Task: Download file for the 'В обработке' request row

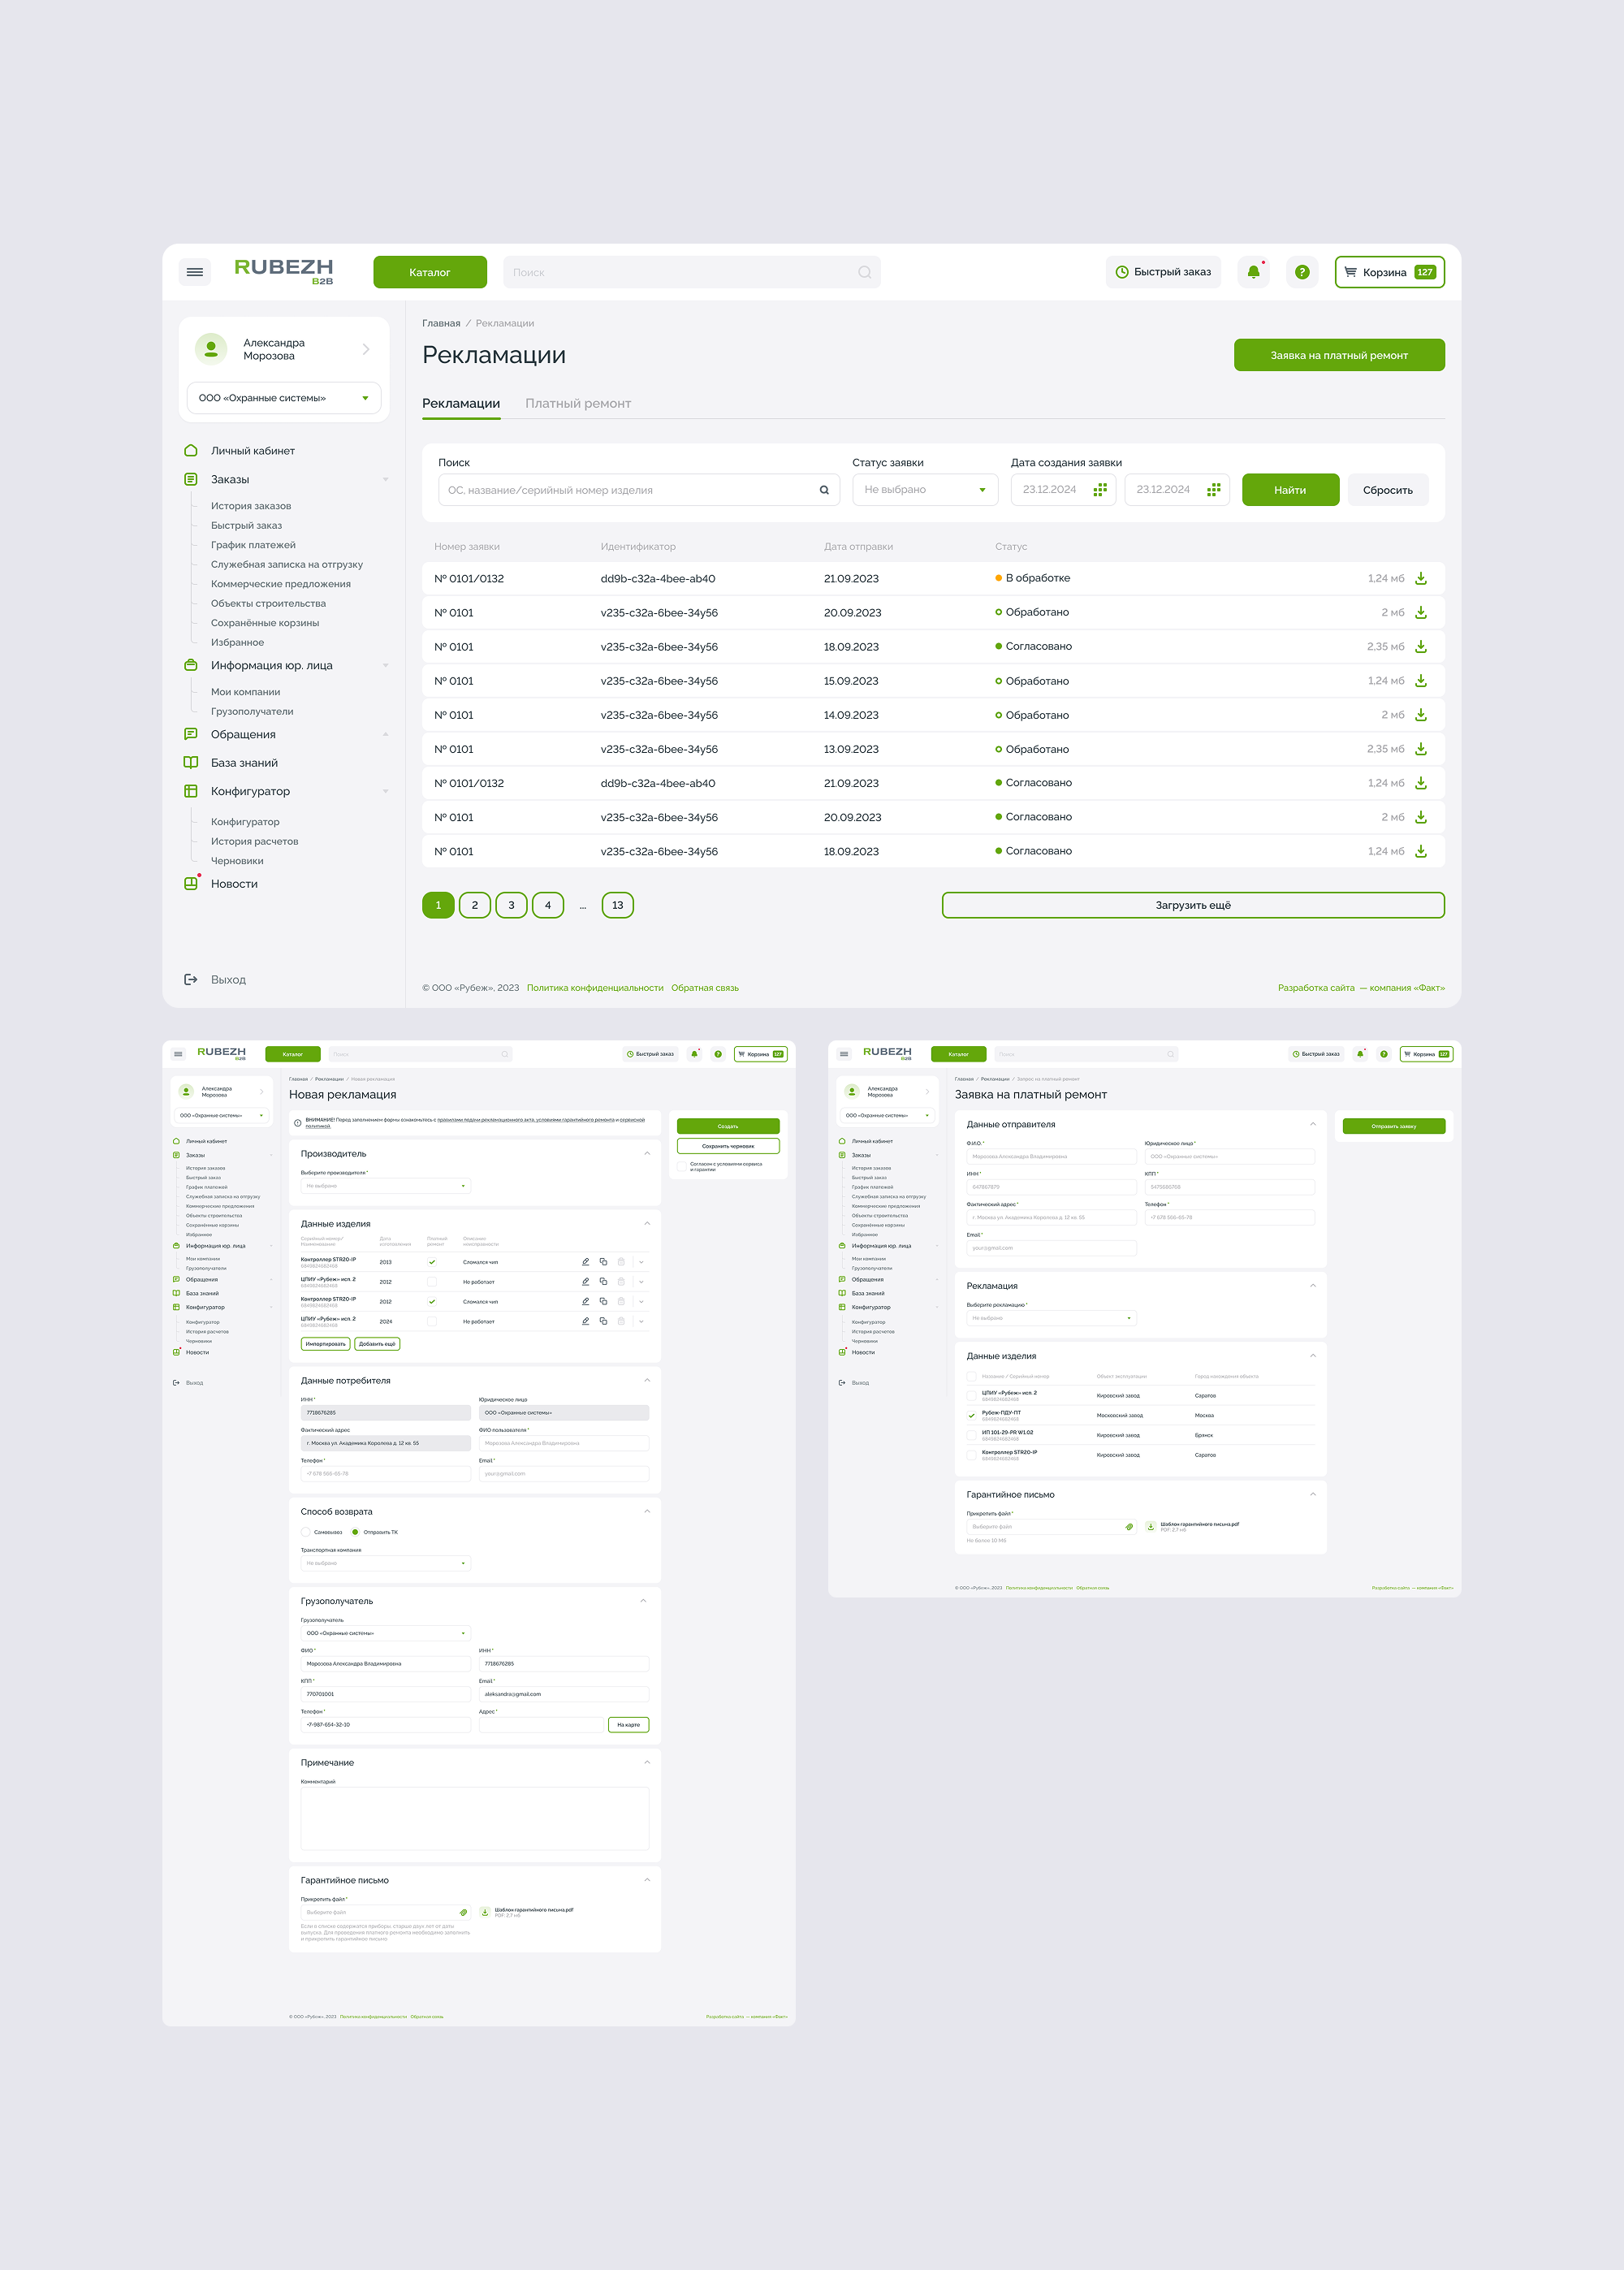Action: click(1420, 578)
